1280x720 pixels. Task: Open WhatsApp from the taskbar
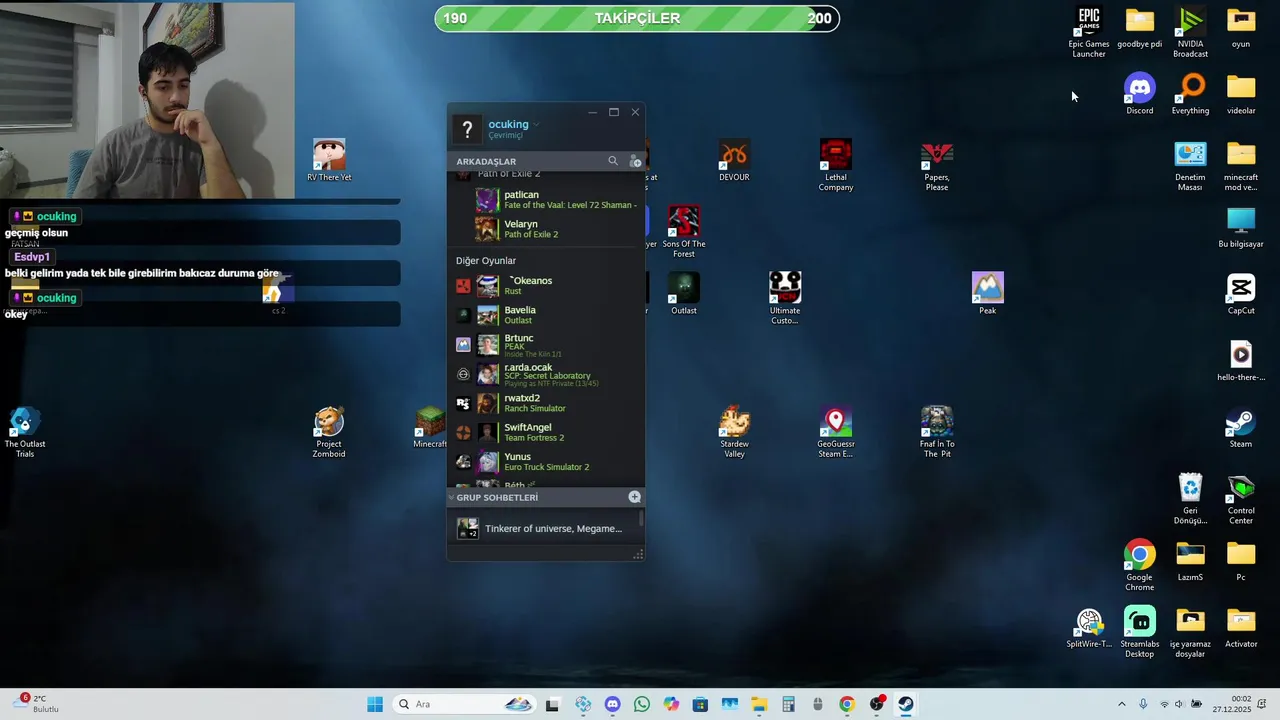tap(642, 704)
